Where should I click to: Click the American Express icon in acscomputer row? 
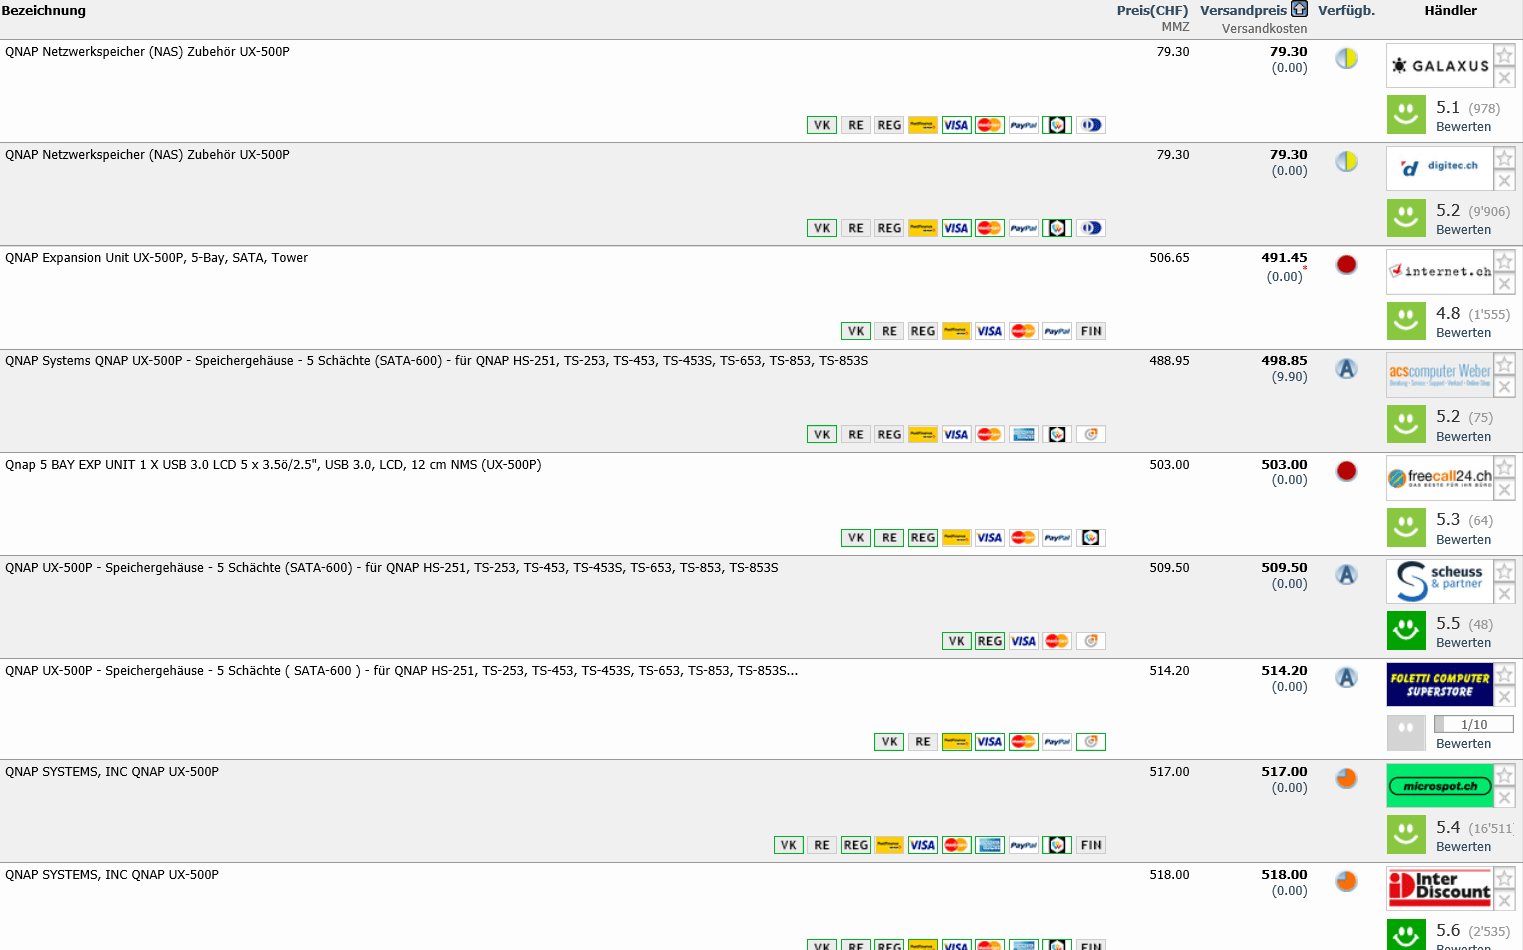point(1023,434)
